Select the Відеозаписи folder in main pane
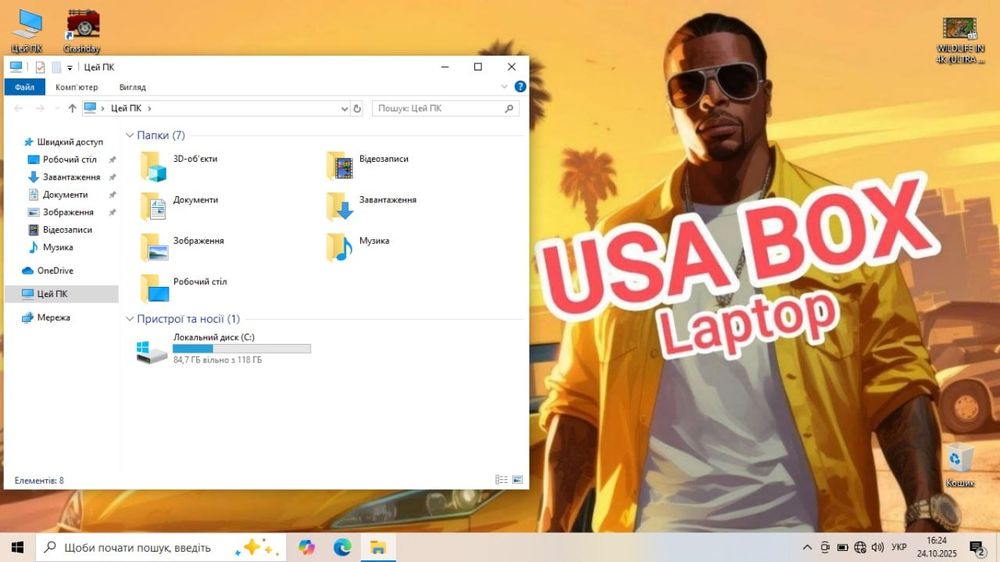The height and width of the screenshot is (562, 1000). point(368,166)
